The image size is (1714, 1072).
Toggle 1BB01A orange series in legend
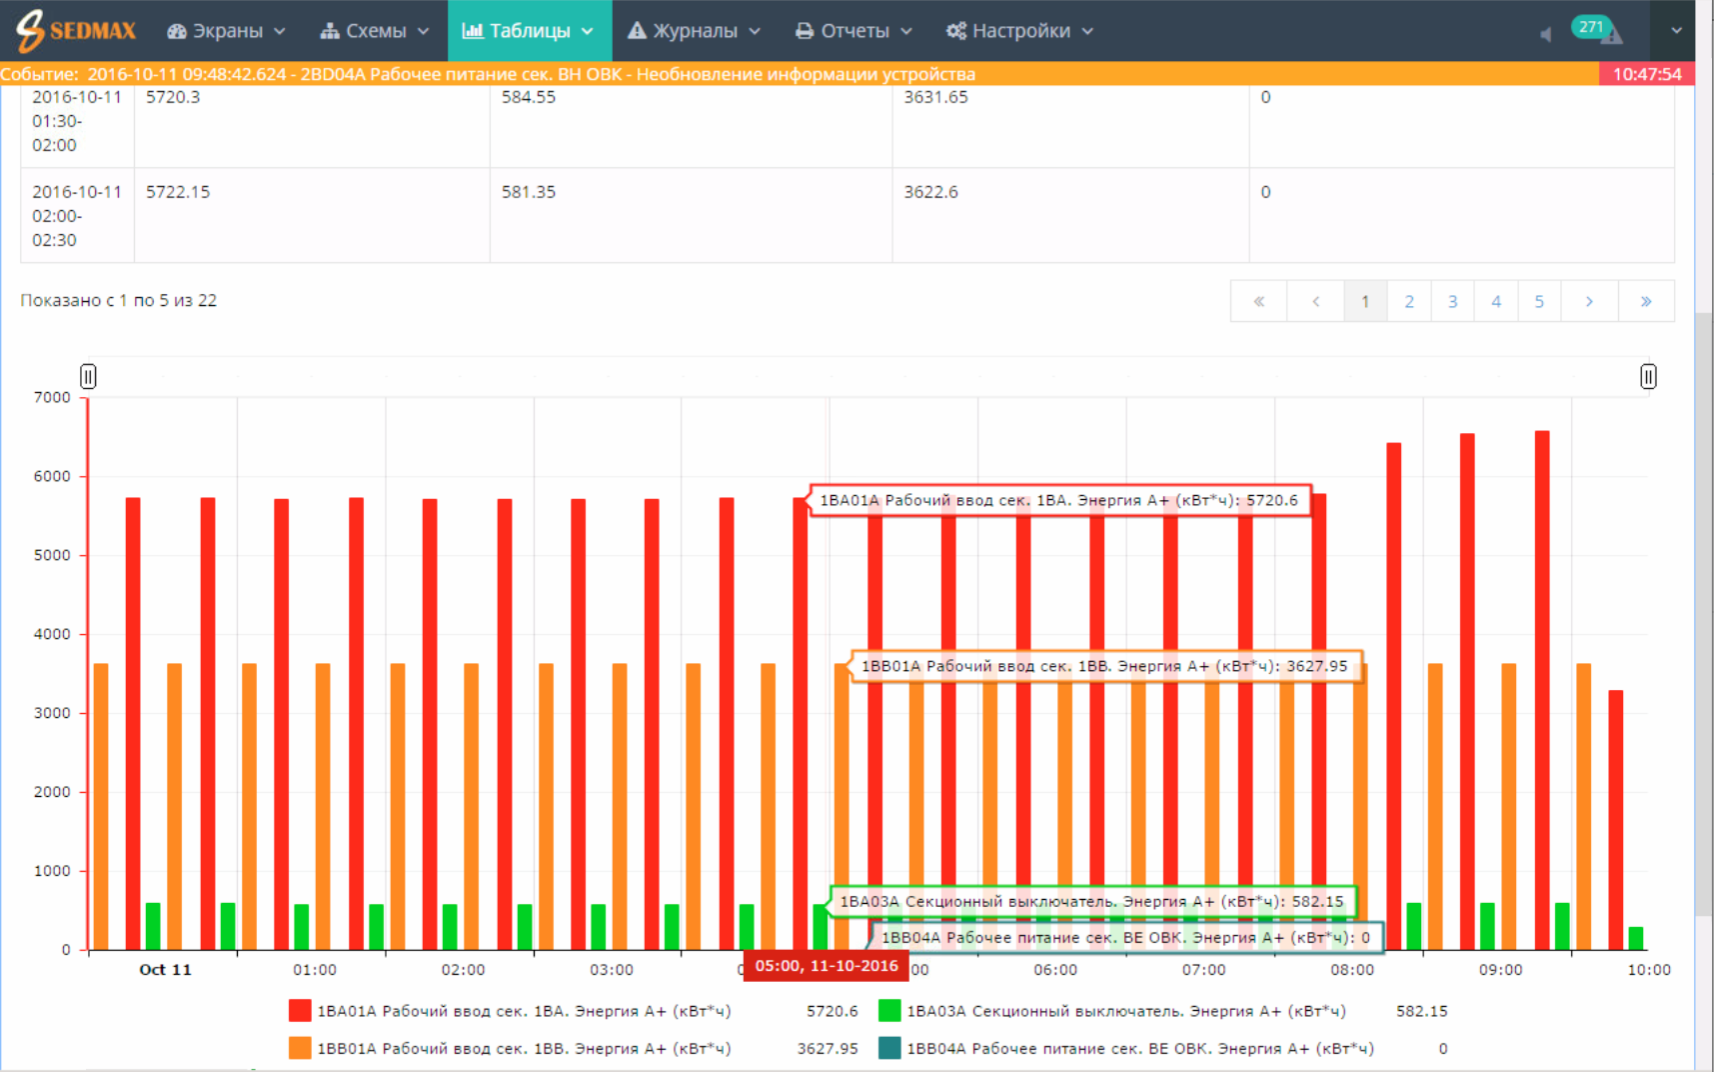click(x=300, y=1048)
